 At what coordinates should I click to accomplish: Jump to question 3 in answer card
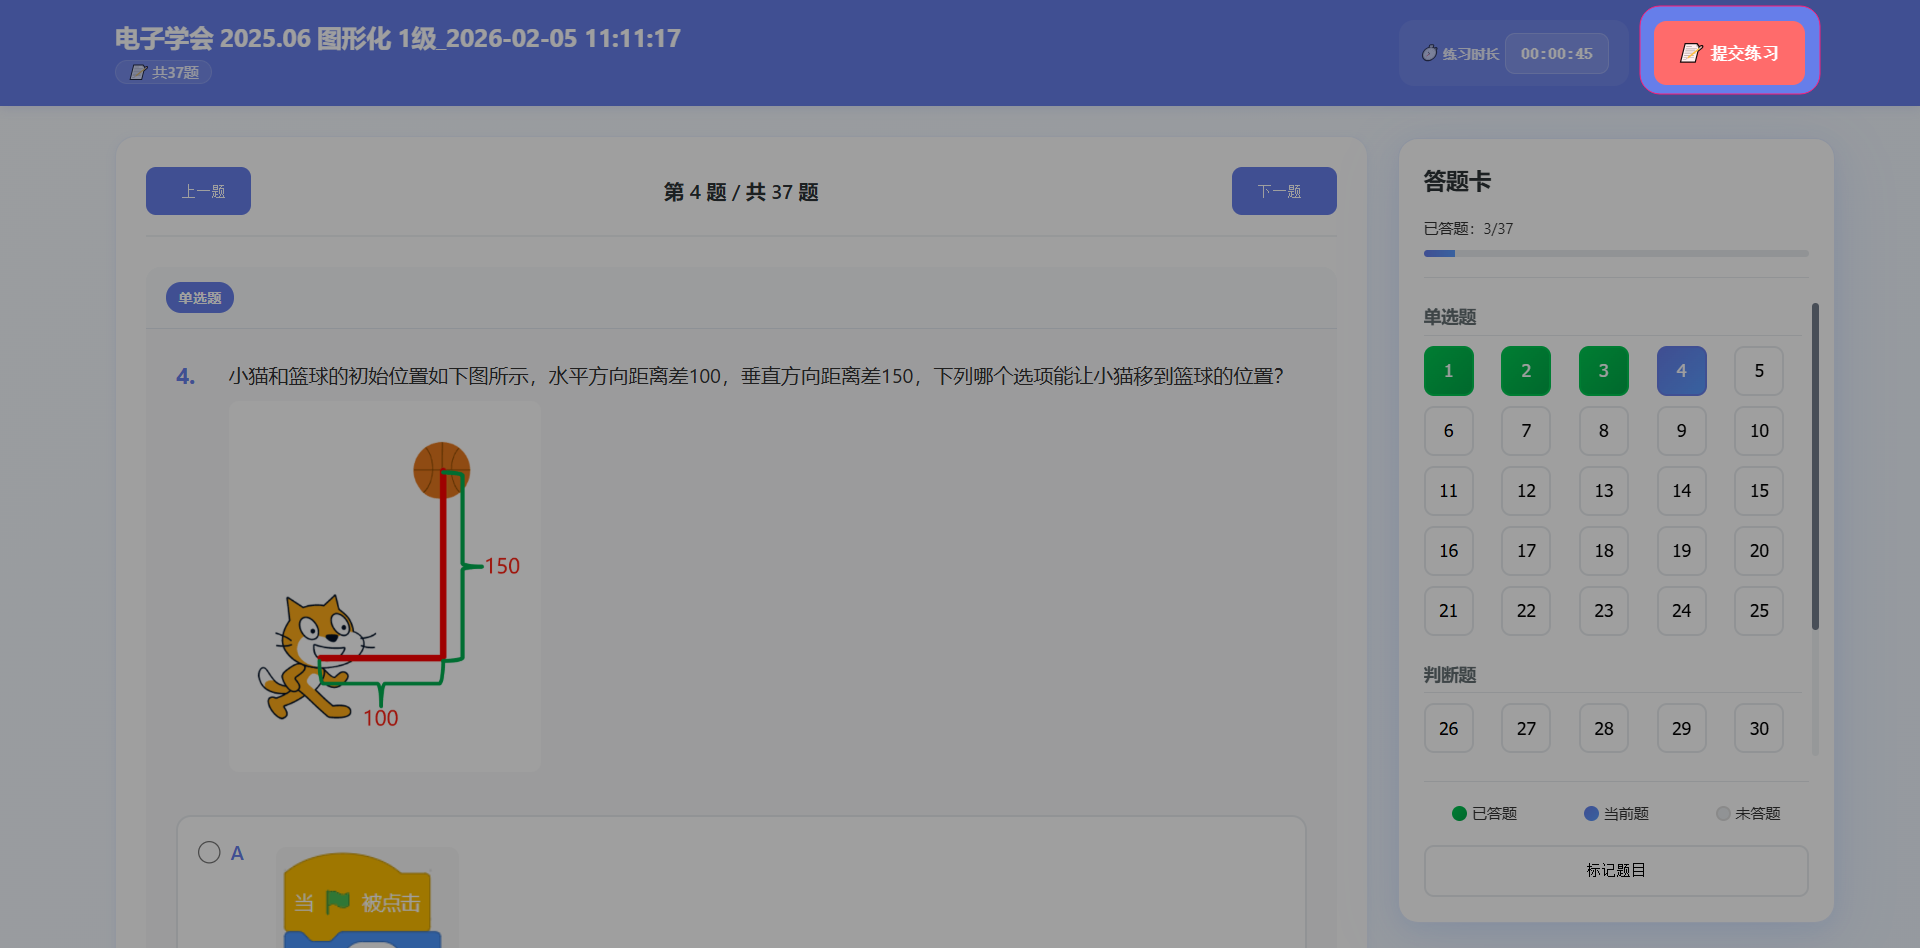(x=1604, y=371)
